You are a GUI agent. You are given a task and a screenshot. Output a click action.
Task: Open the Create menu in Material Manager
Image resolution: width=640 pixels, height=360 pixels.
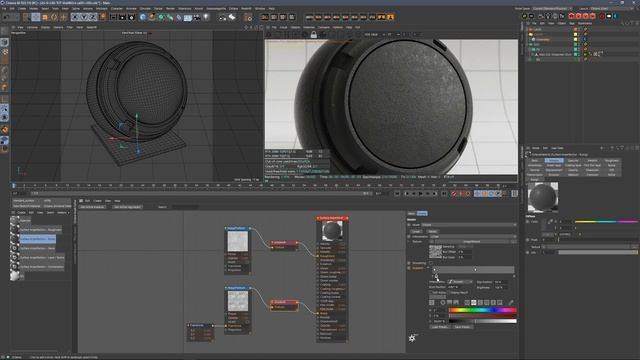point(21,213)
